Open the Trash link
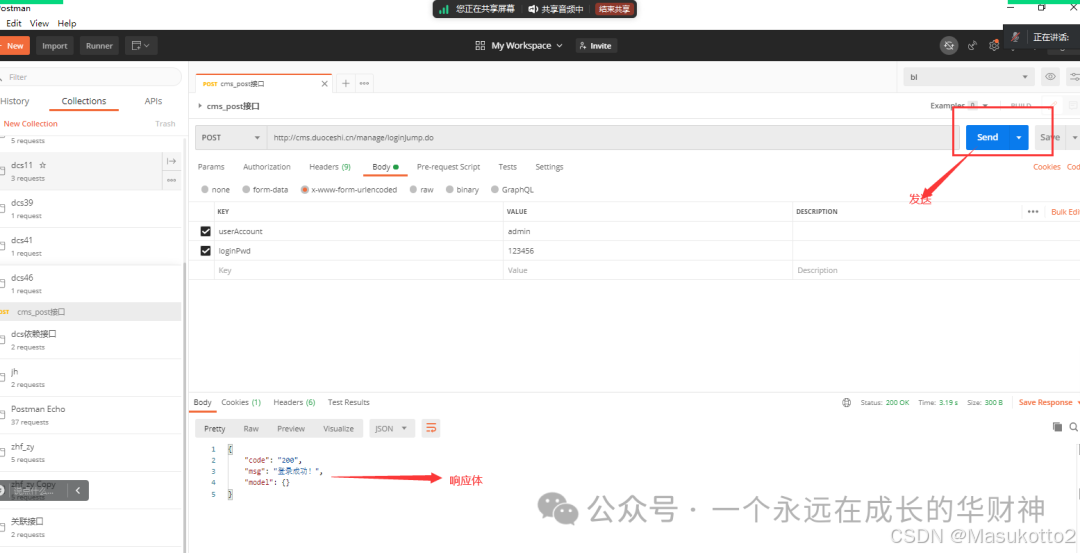Viewport: 1080px width, 553px height. [165, 124]
